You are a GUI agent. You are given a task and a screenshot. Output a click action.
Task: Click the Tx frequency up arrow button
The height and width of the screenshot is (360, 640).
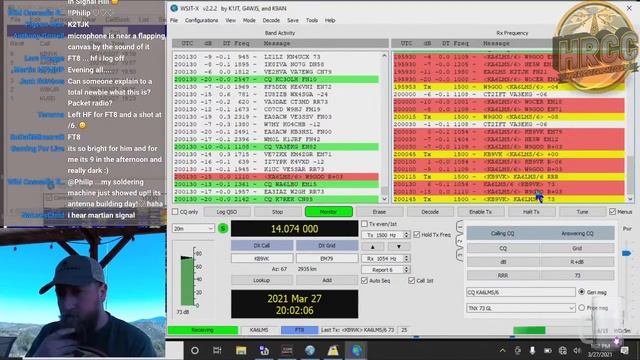tap(373, 247)
